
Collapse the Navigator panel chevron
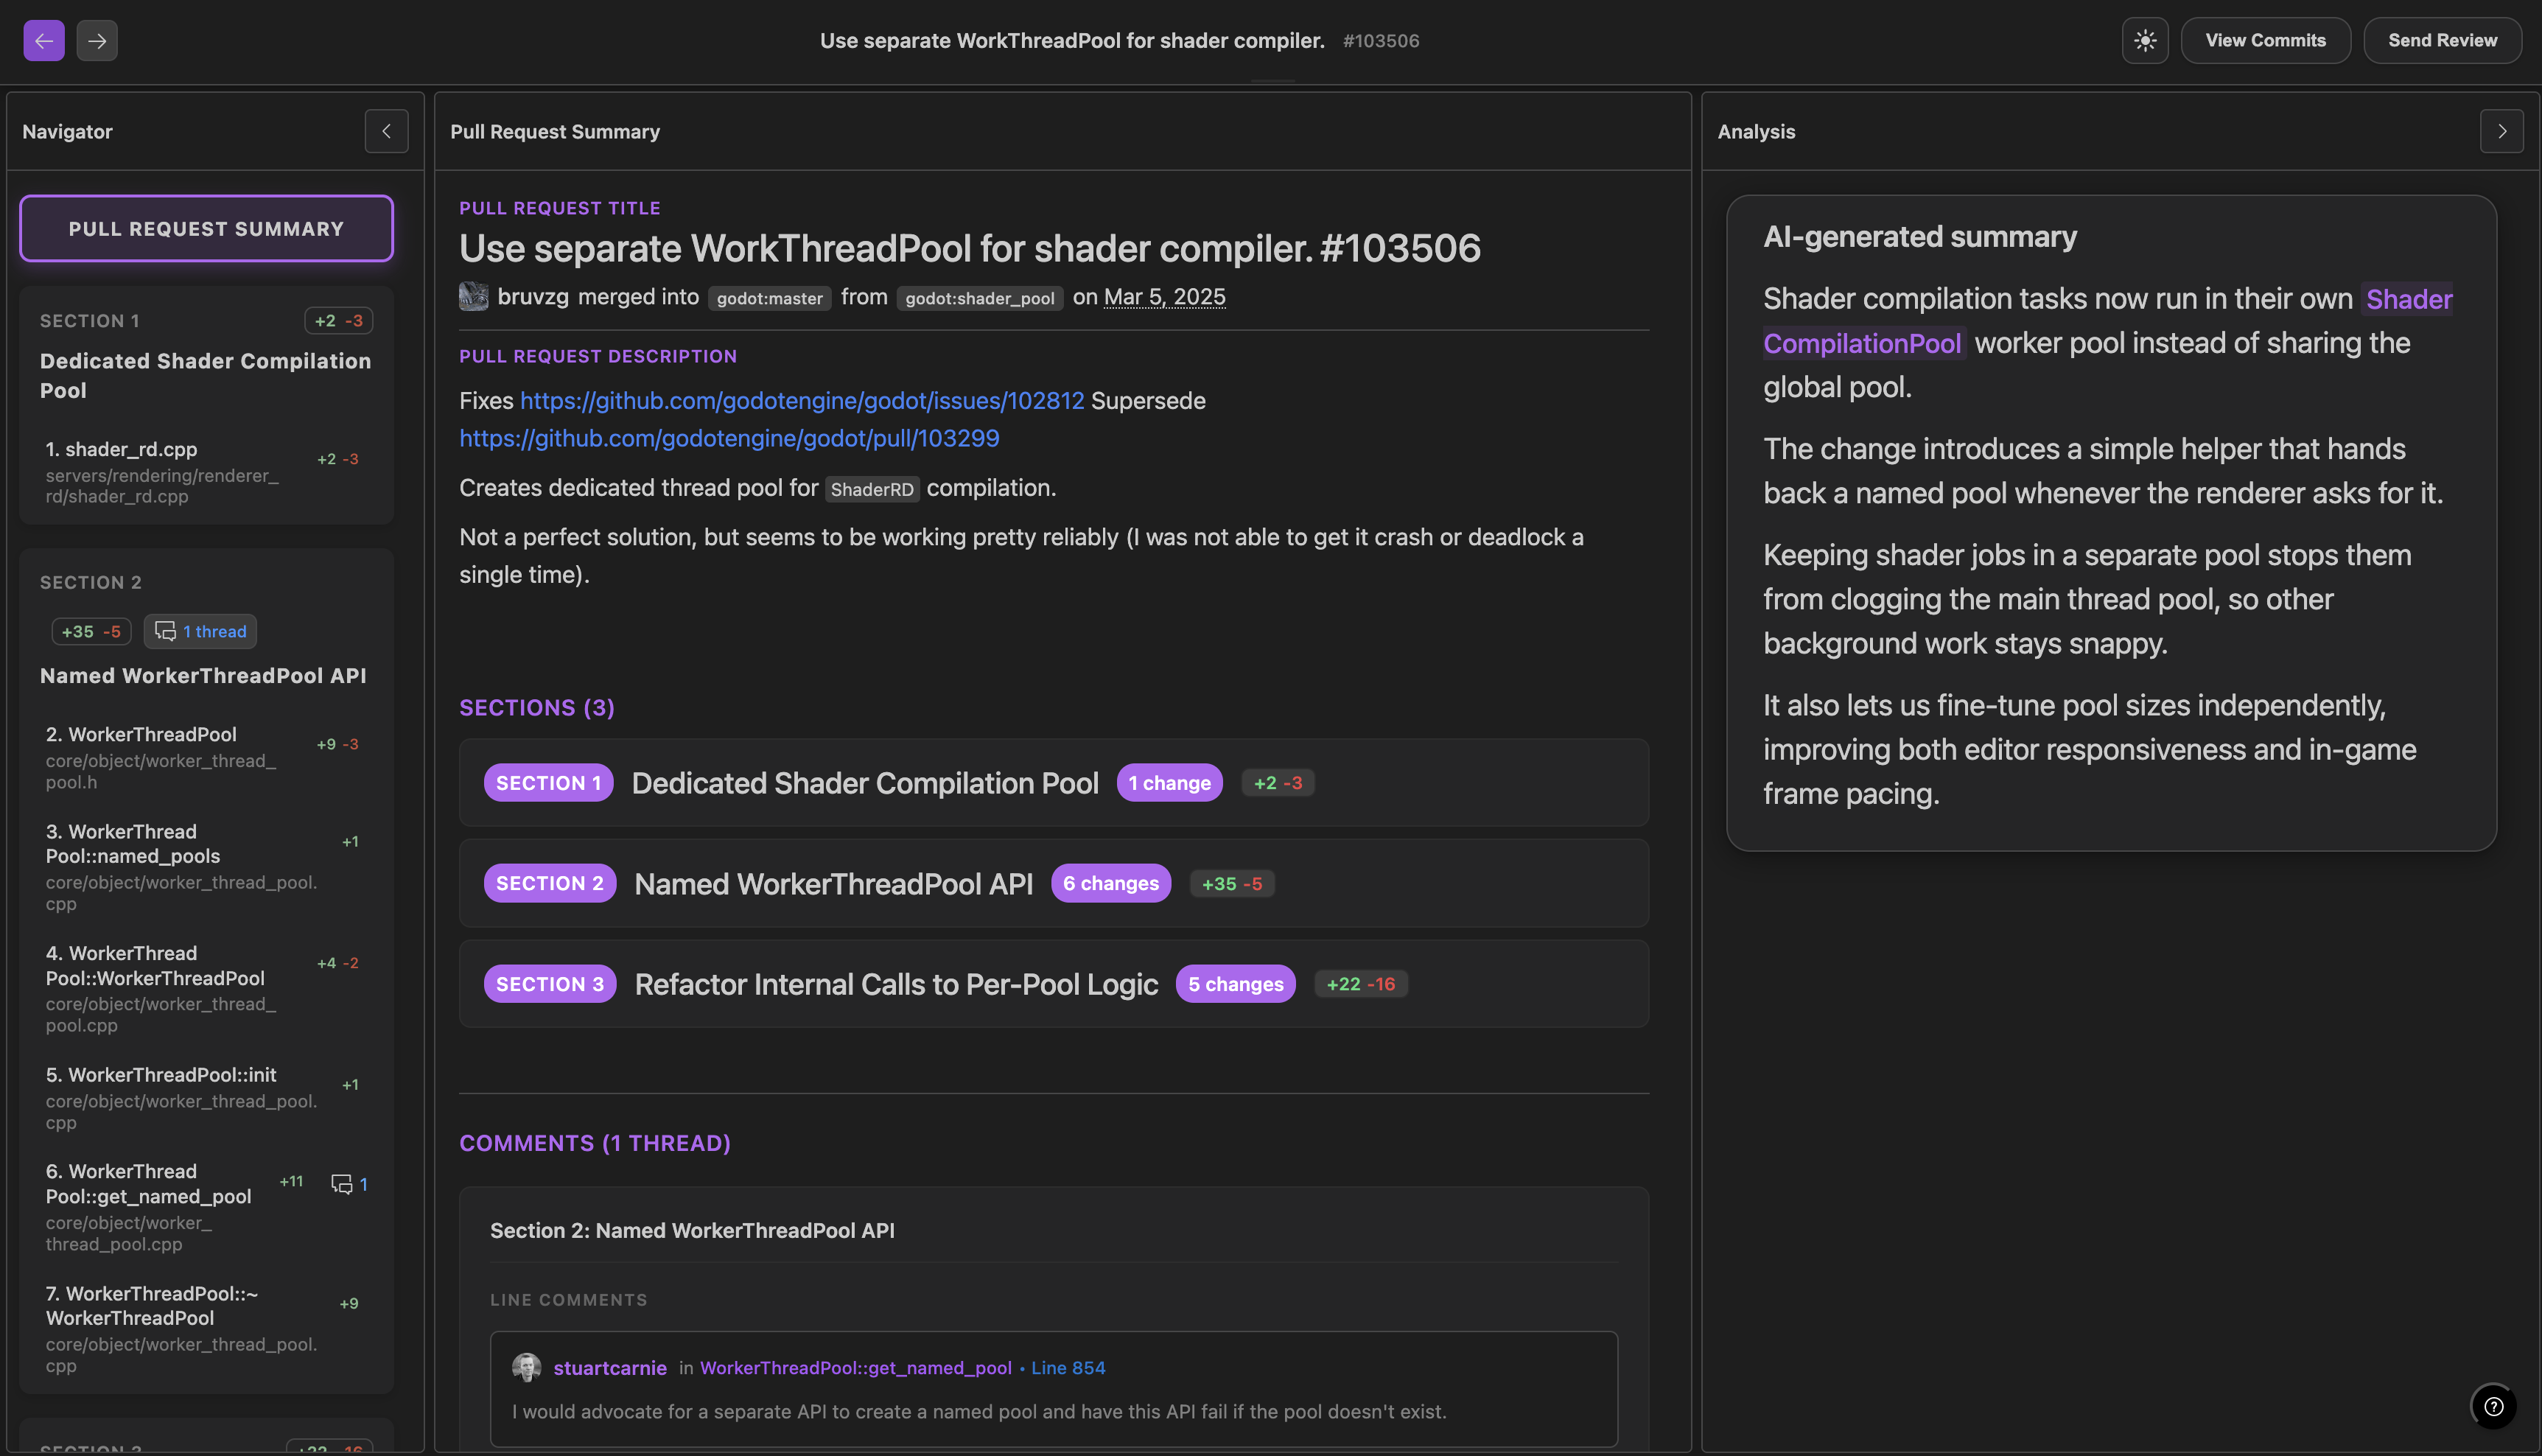[386, 131]
